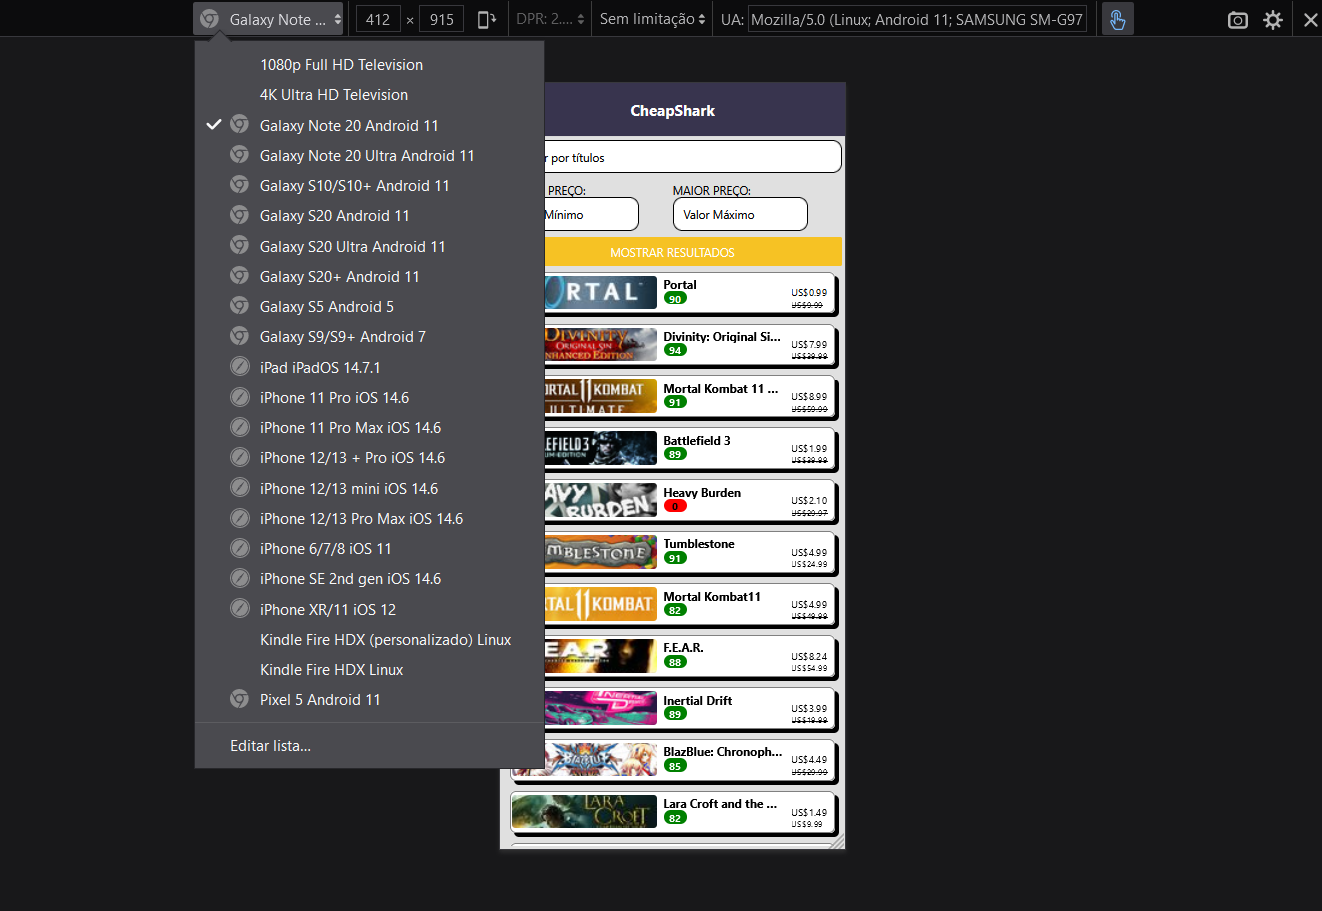Click Safari icon beside iPad iPadOS 14.7.1

(x=239, y=367)
